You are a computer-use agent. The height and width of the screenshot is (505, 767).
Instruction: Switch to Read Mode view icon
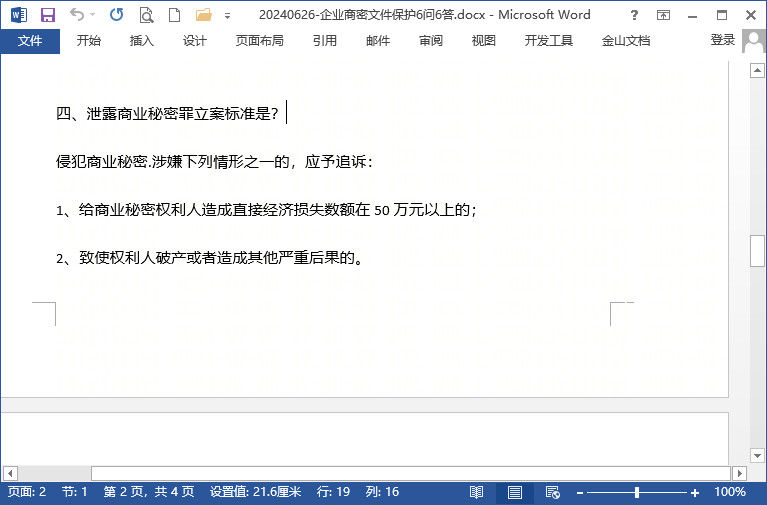[476, 492]
